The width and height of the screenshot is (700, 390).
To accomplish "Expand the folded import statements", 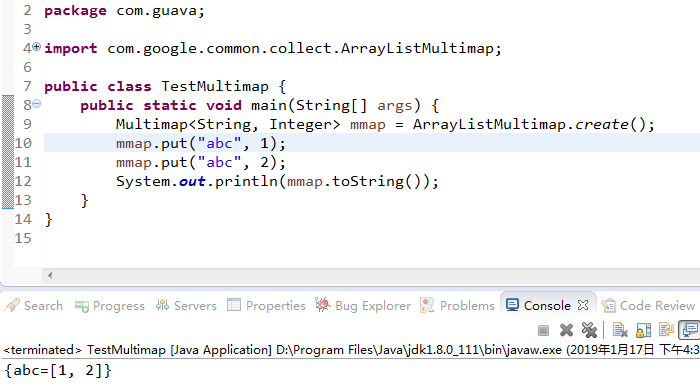I will pyautogui.click(x=37, y=46).
